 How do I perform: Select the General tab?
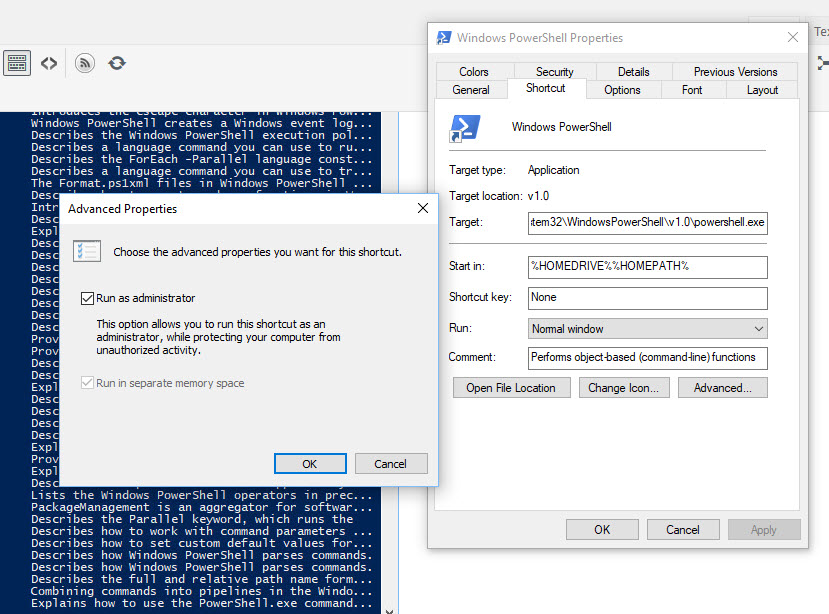tap(471, 90)
